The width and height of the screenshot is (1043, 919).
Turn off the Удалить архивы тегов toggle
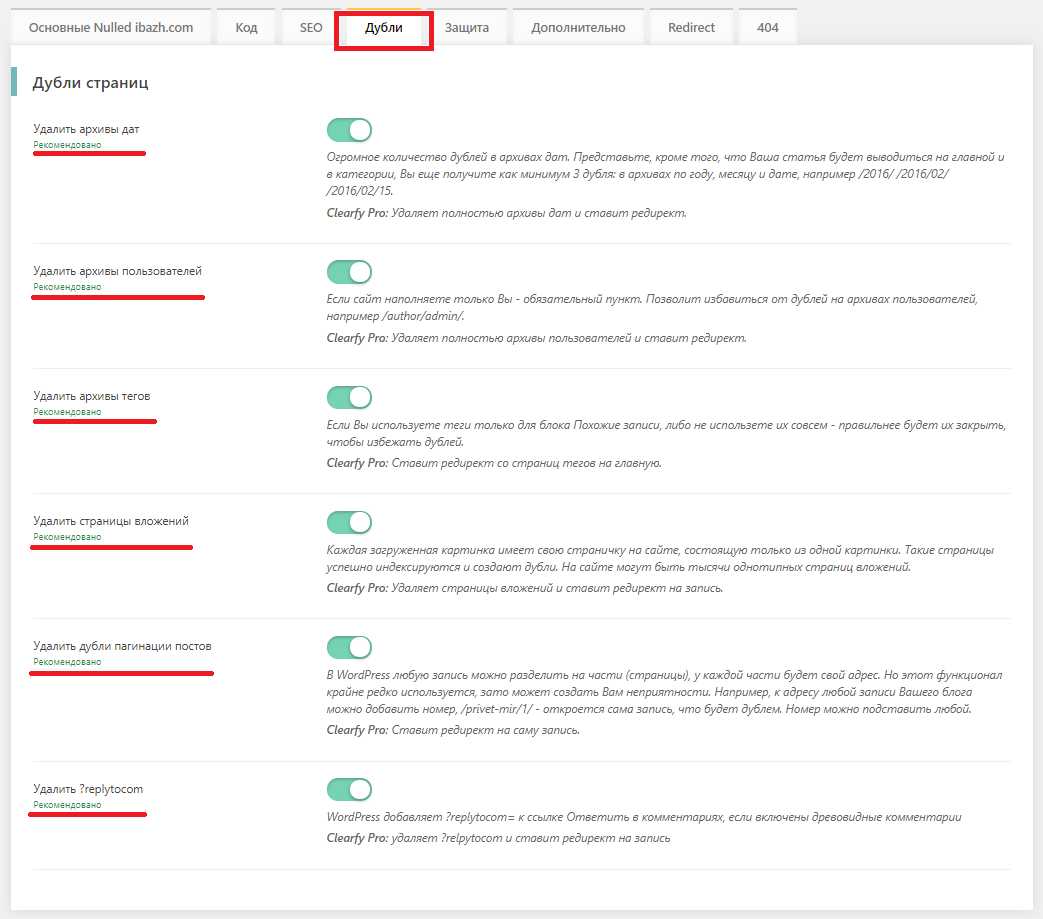(349, 397)
